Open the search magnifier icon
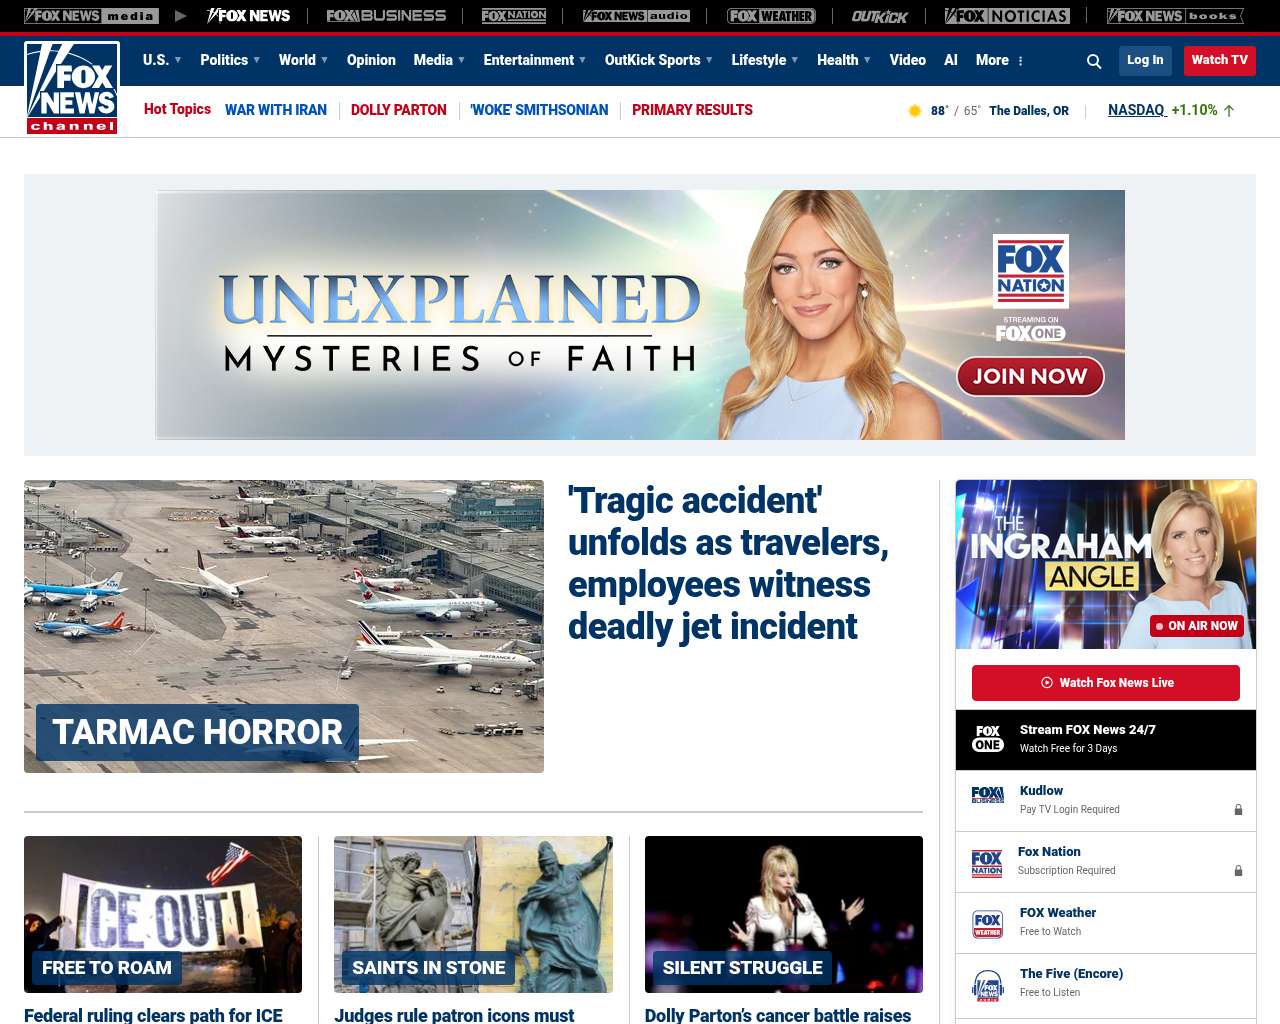 (1094, 61)
